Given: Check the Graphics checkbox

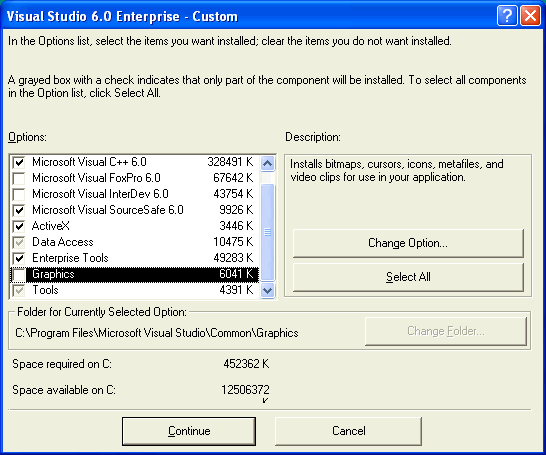Looking at the screenshot, I should [19, 274].
